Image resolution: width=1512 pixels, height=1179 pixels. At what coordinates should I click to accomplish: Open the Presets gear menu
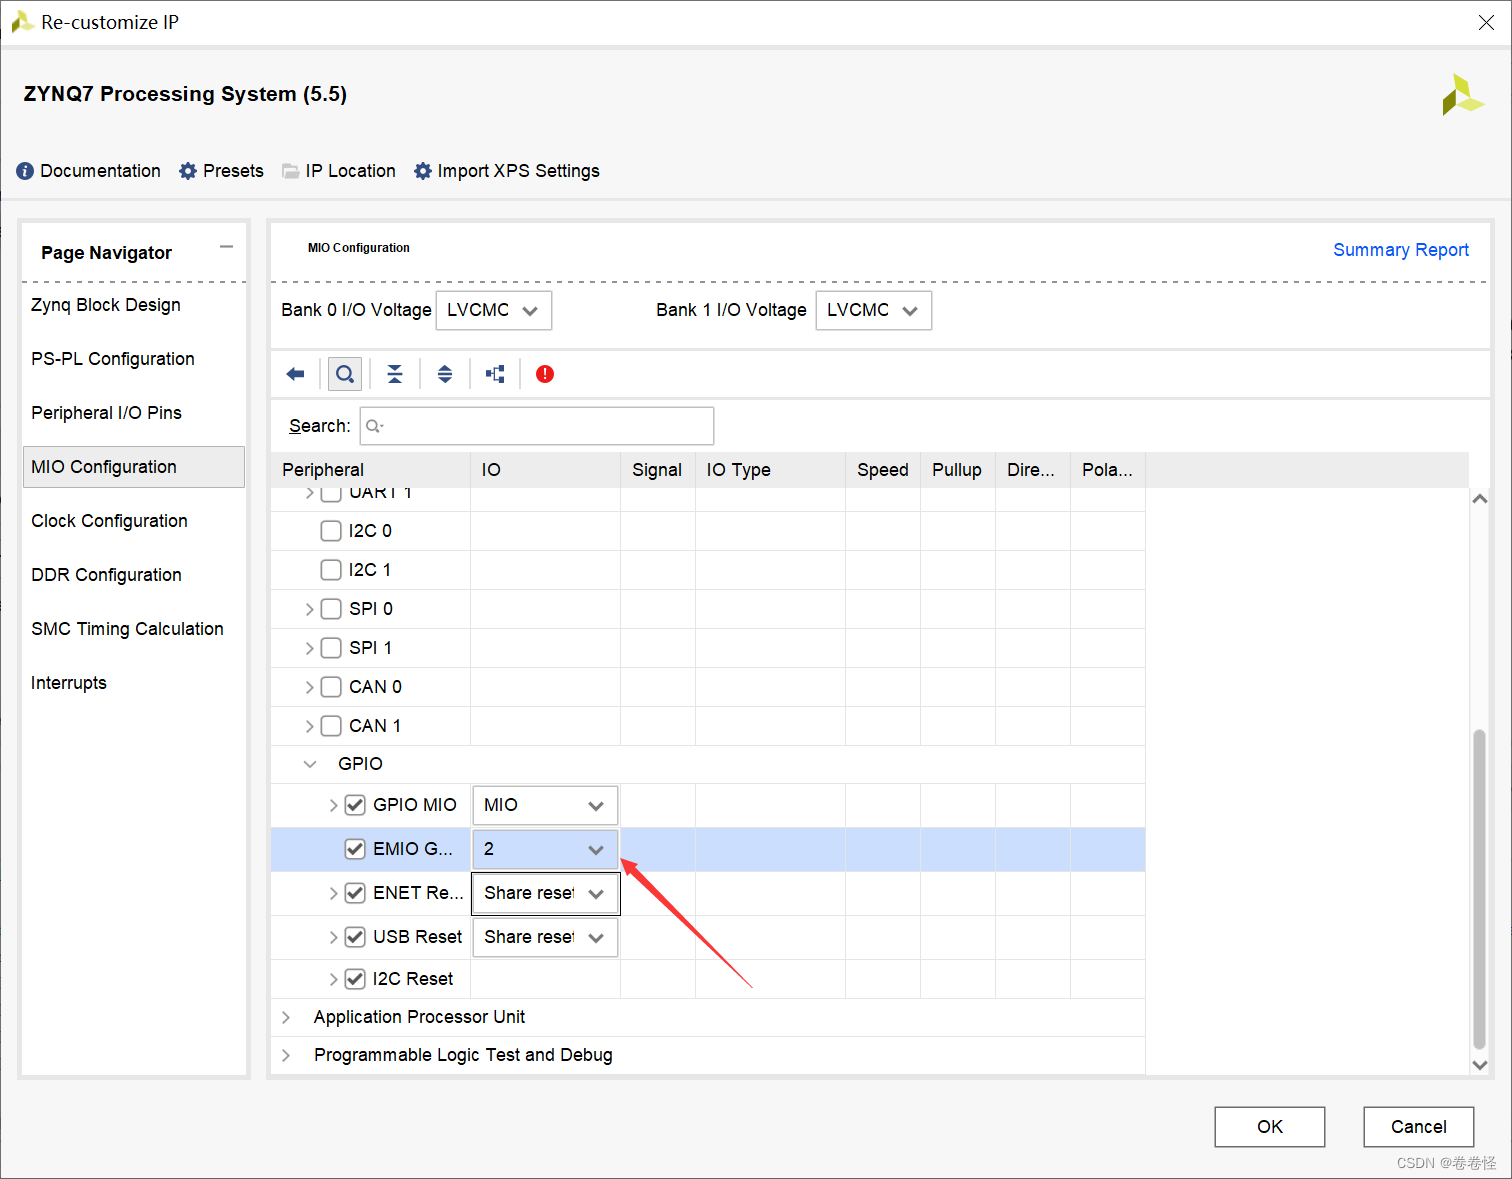tap(222, 171)
